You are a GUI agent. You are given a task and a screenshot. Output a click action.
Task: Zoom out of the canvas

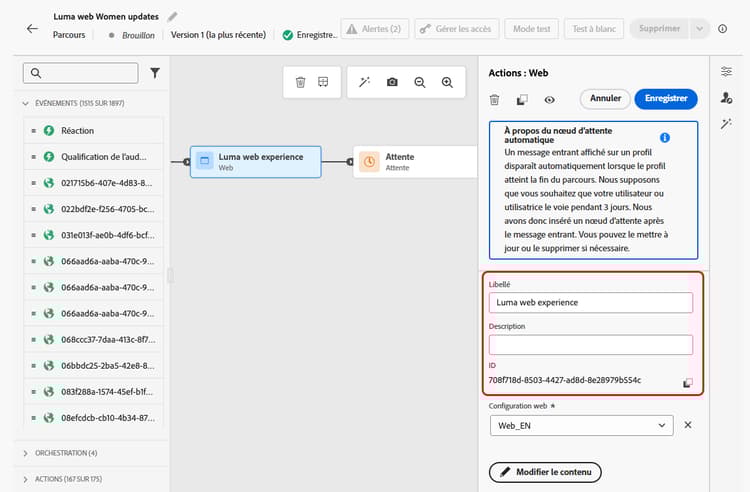click(420, 82)
